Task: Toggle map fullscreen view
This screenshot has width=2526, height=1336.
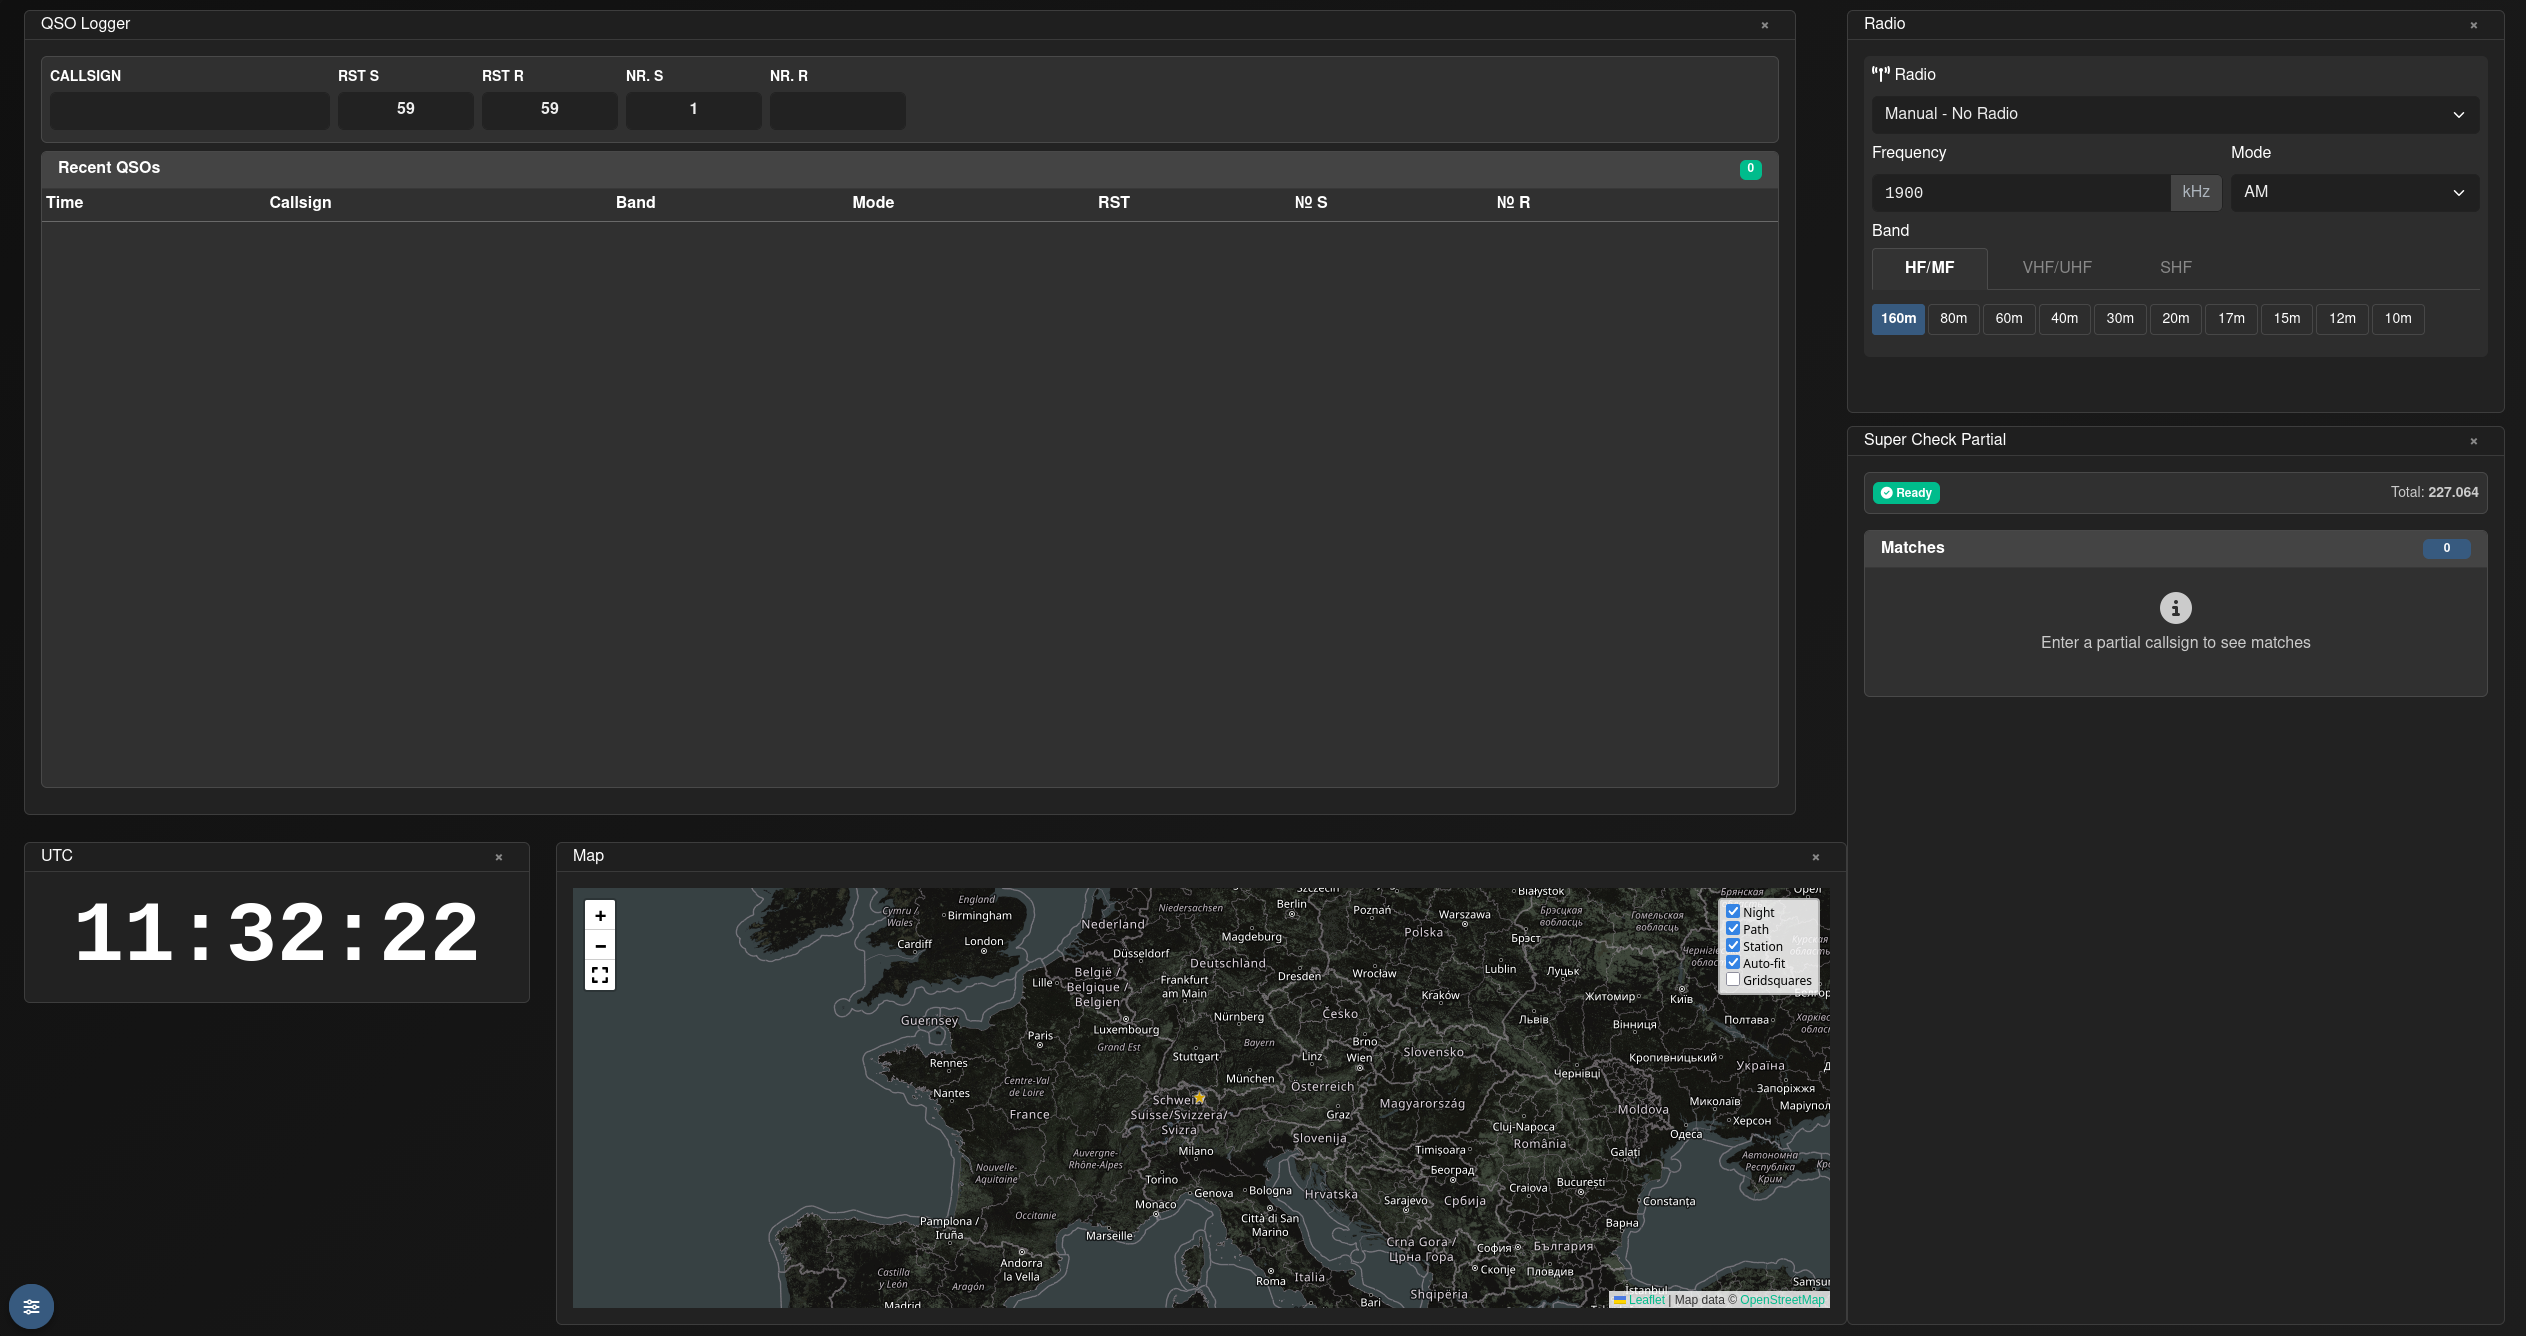Action: tap(600, 975)
